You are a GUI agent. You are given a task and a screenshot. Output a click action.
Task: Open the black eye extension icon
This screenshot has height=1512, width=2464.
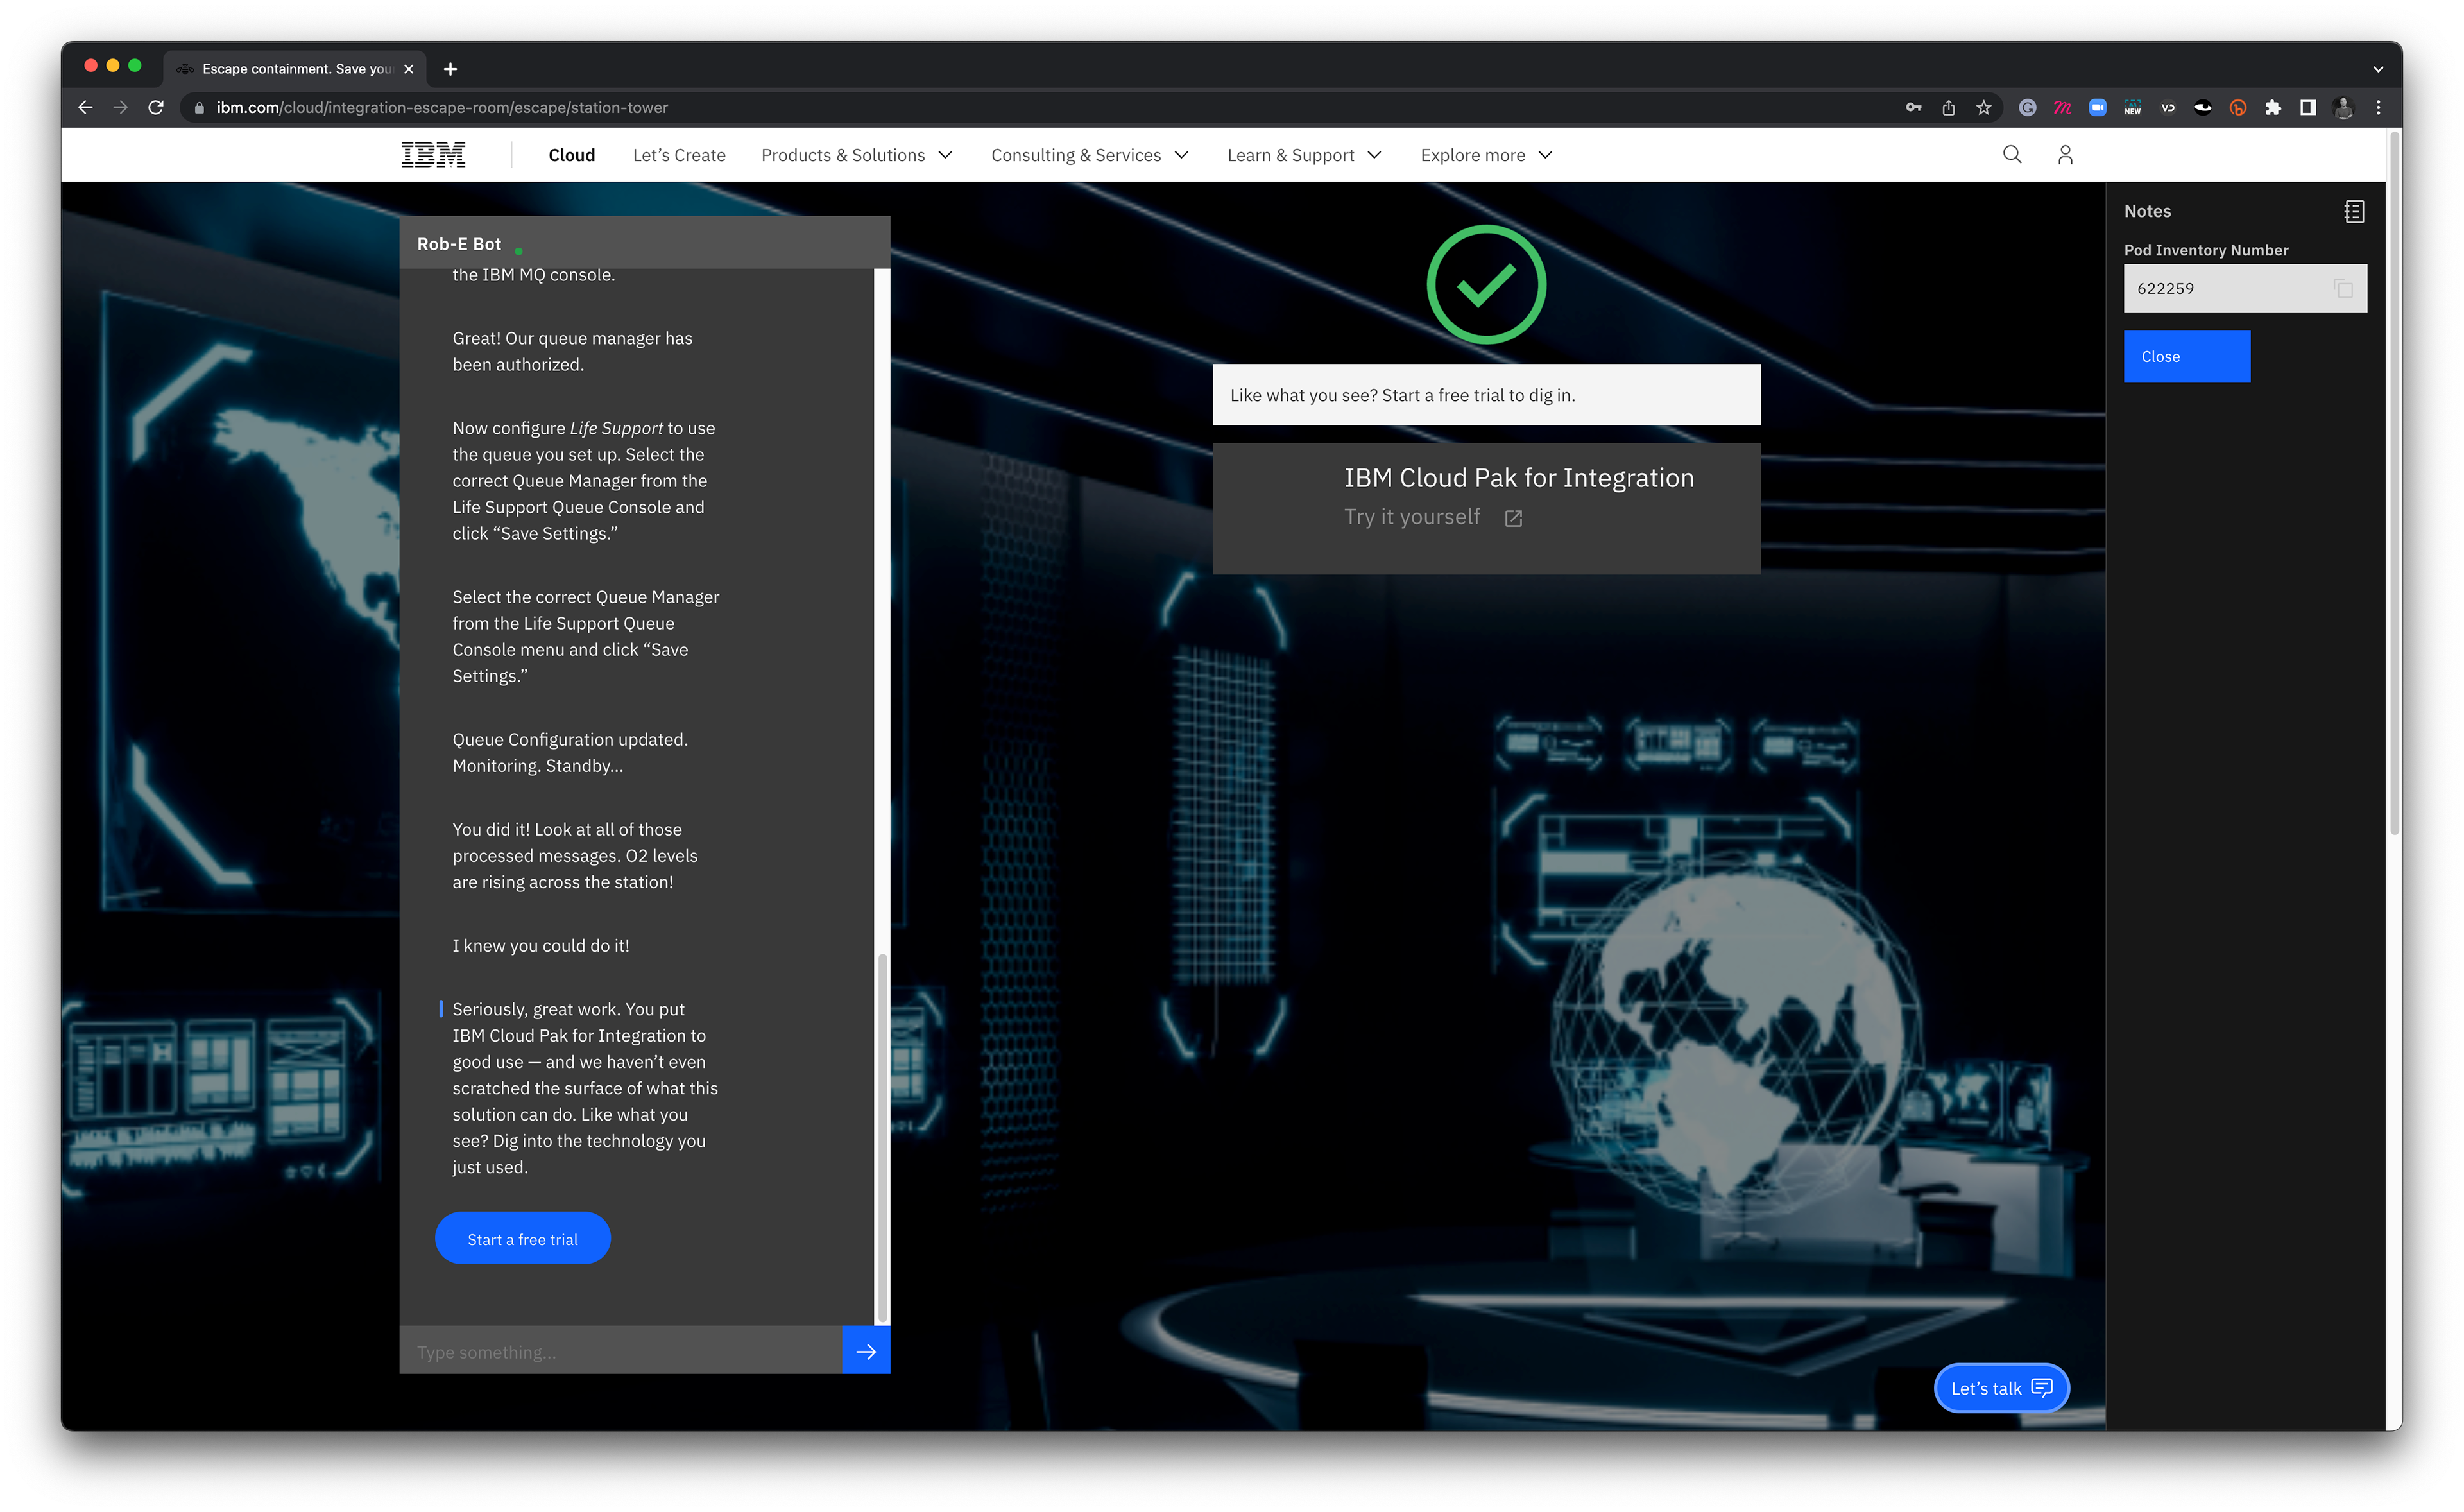click(2202, 107)
